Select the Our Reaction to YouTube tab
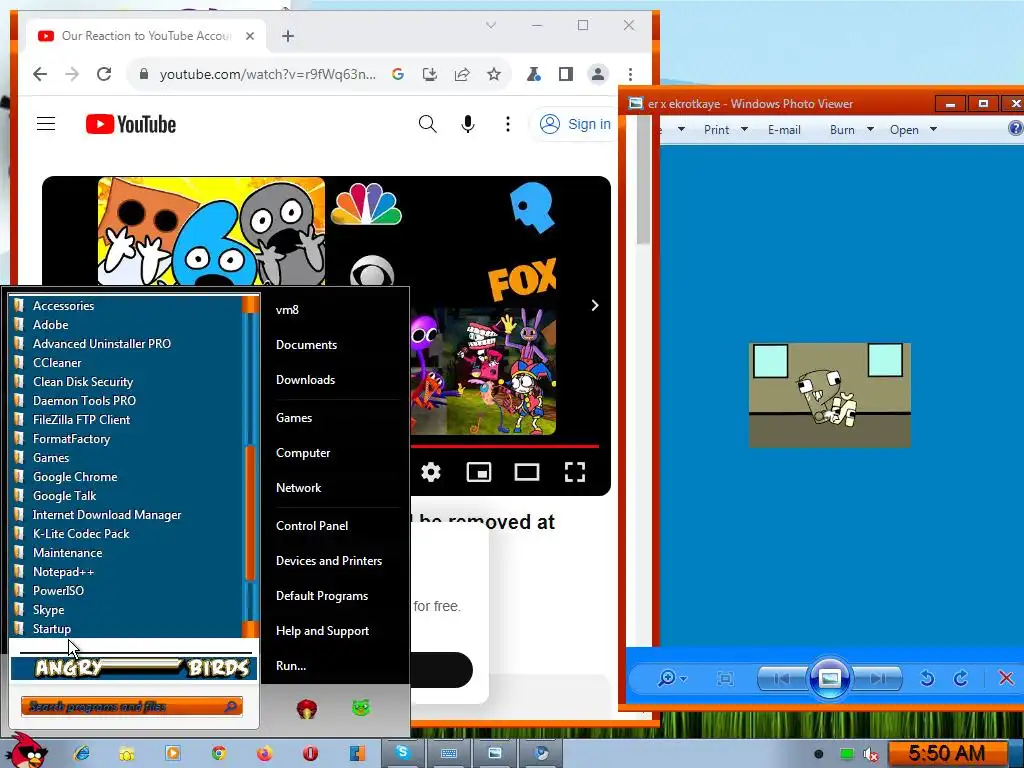1024x768 pixels. coord(146,36)
